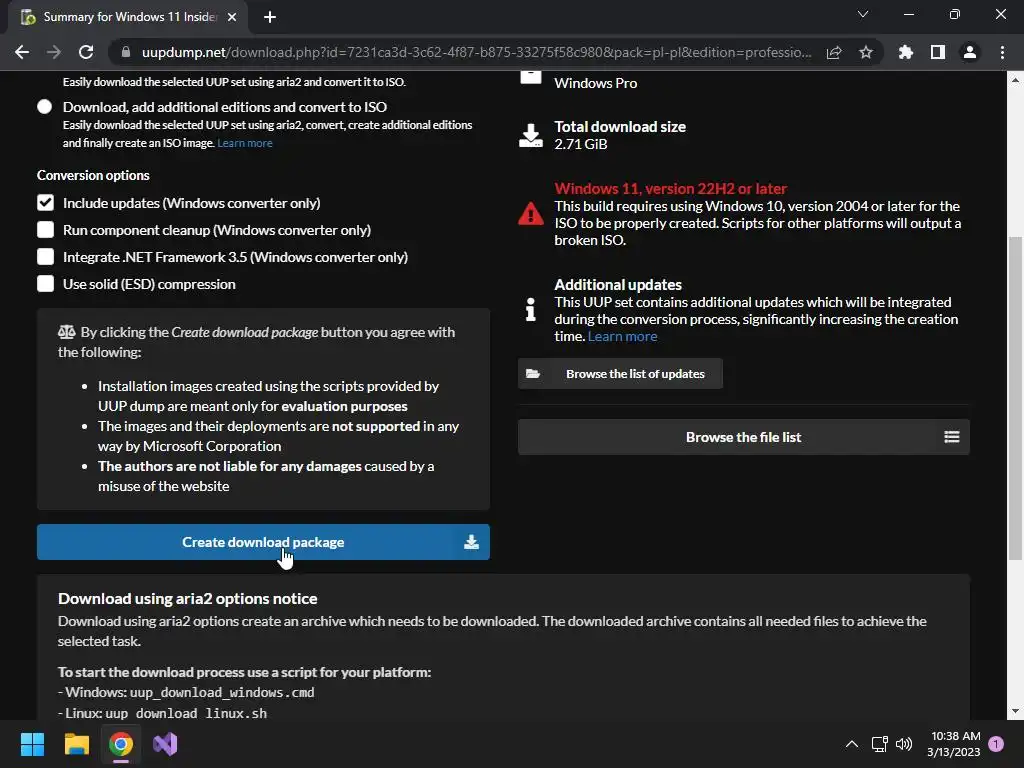Screen dimensions: 1024x768
Task: Select Download, add additional editions radio button
Action: click(44, 106)
